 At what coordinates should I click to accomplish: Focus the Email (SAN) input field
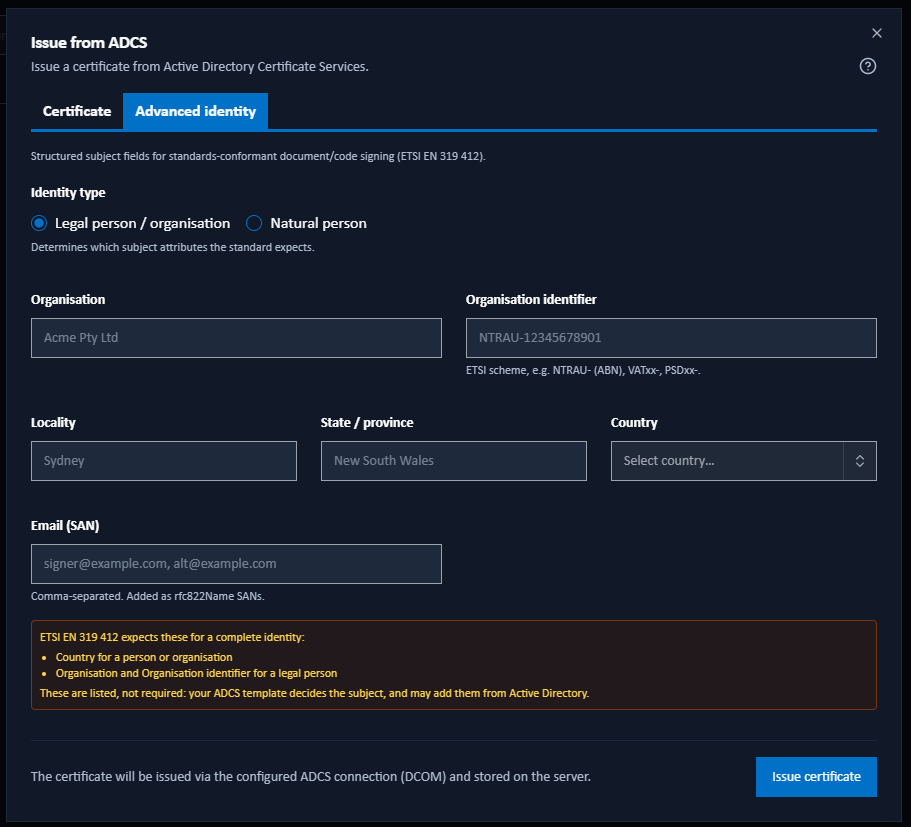[236, 564]
